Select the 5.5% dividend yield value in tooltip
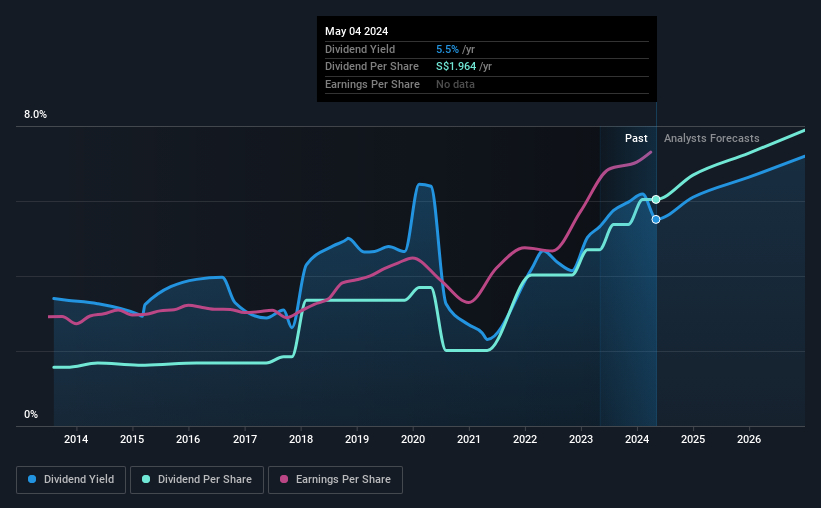Viewport: 821px width, 508px height. tap(447, 49)
